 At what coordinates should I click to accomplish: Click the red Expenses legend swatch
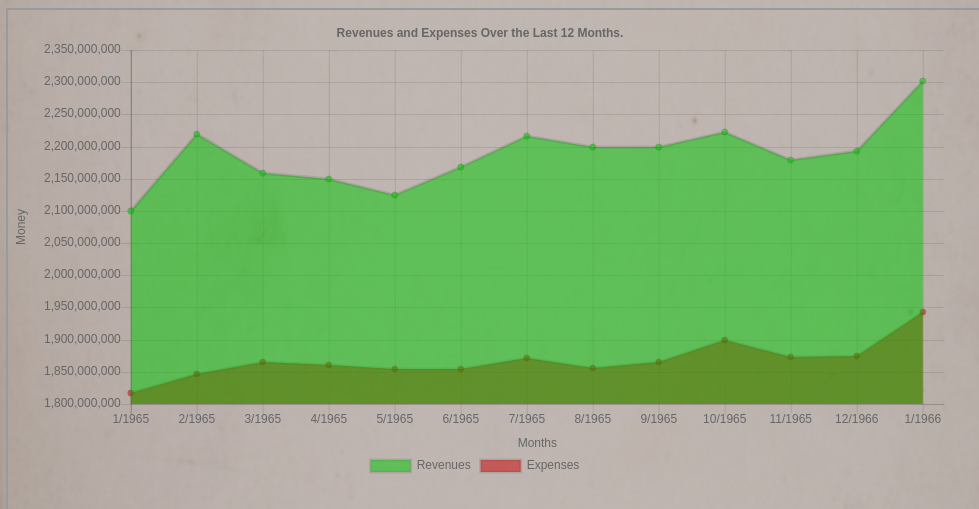[500, 466]
